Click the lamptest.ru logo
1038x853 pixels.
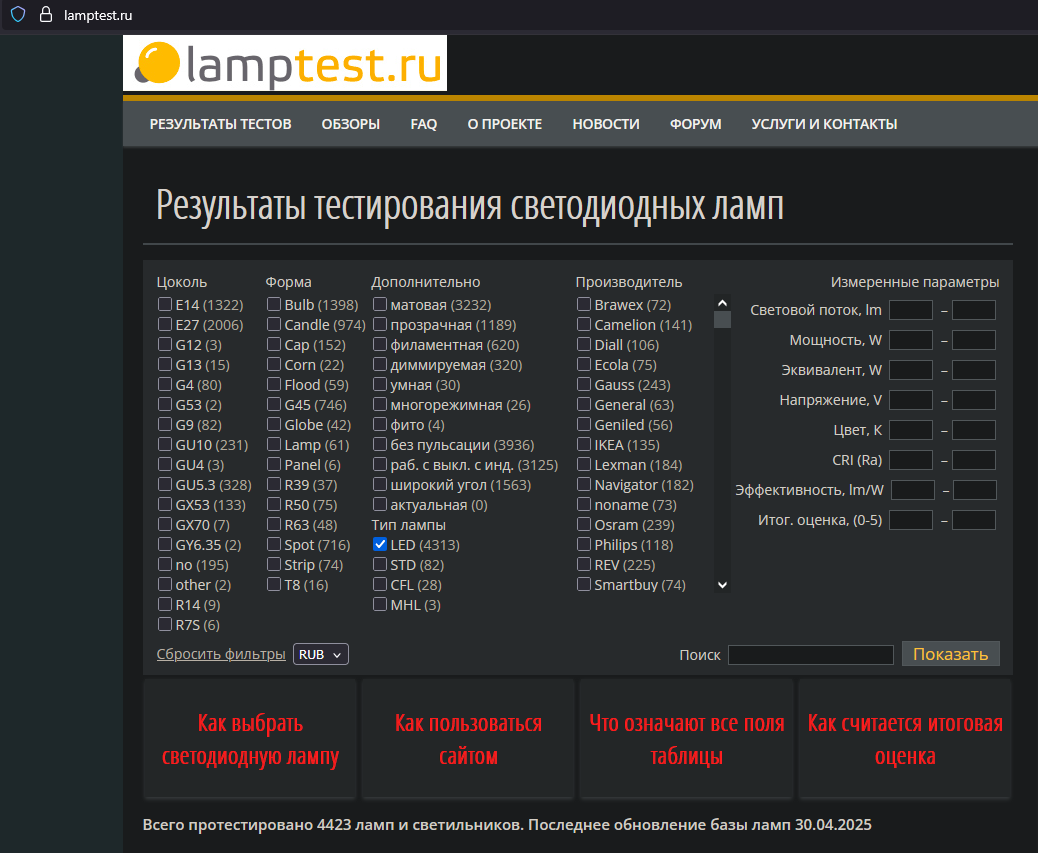pyautogui.click(x=285, y=63)
